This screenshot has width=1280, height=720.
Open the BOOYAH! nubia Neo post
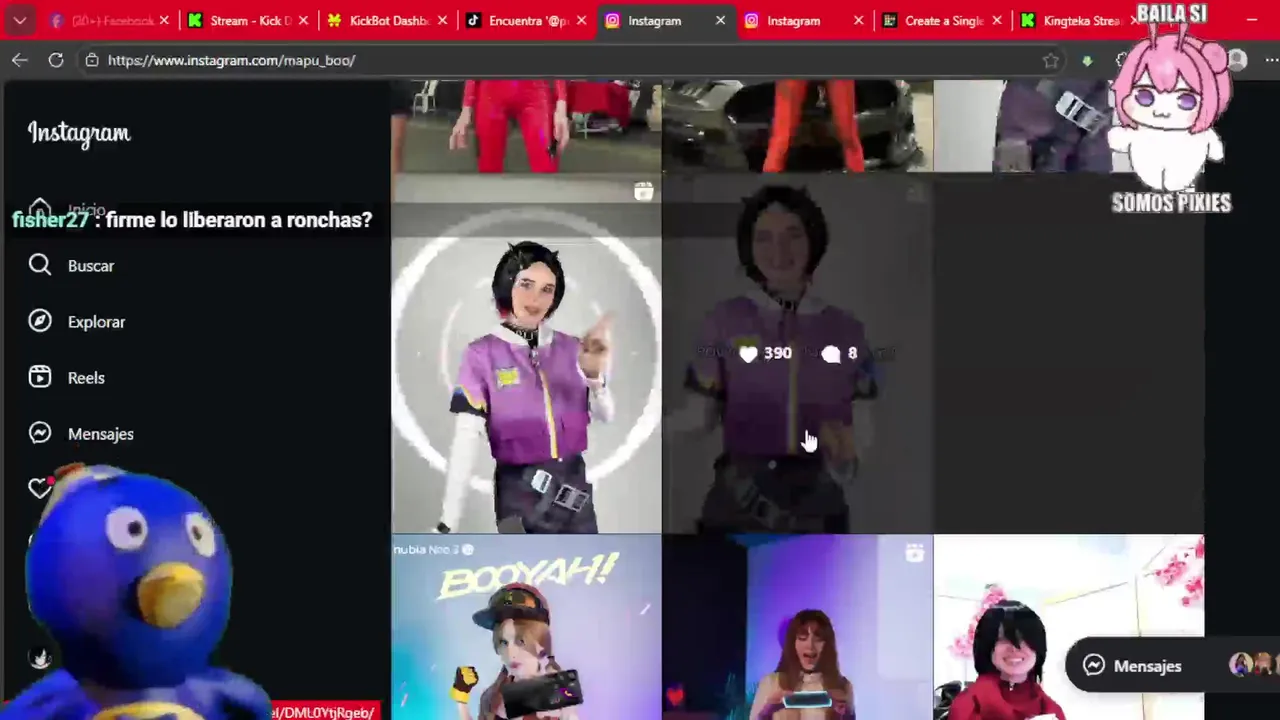click(x=526, y=628)
